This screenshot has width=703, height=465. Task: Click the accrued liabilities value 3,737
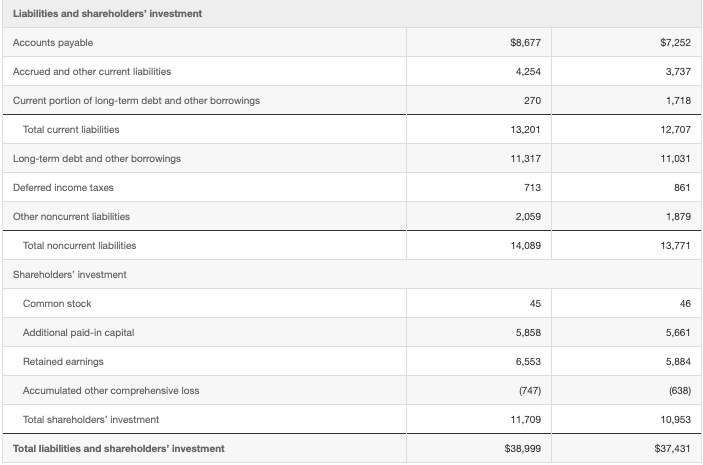coord(678,72)
